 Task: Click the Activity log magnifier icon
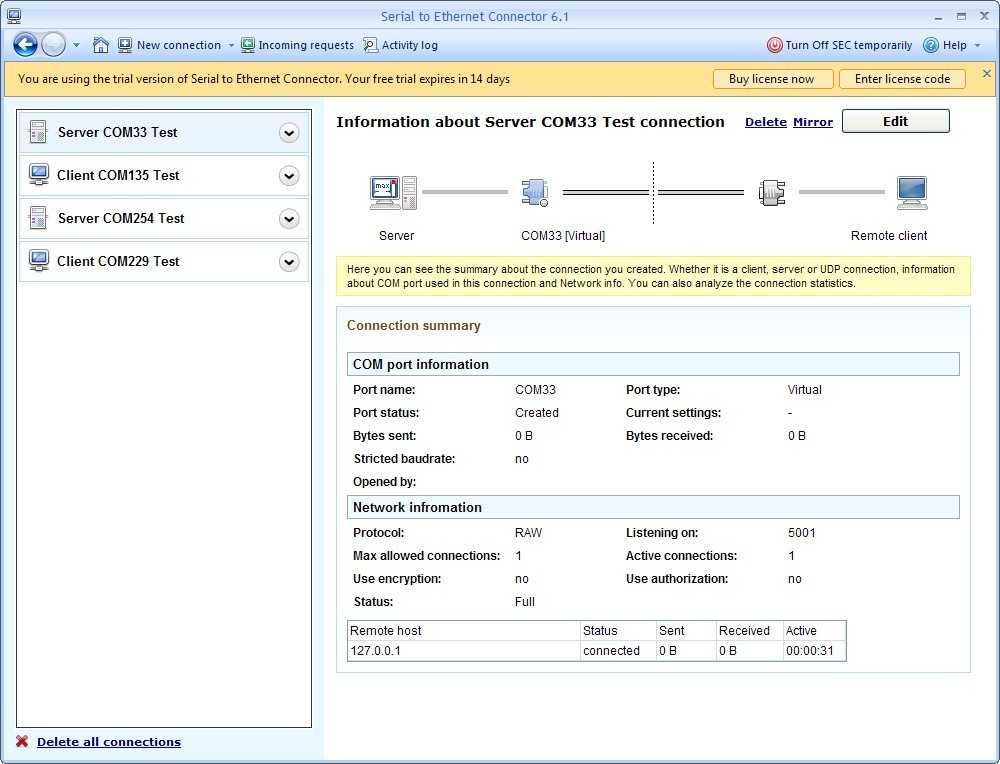(x=371, y=45)
